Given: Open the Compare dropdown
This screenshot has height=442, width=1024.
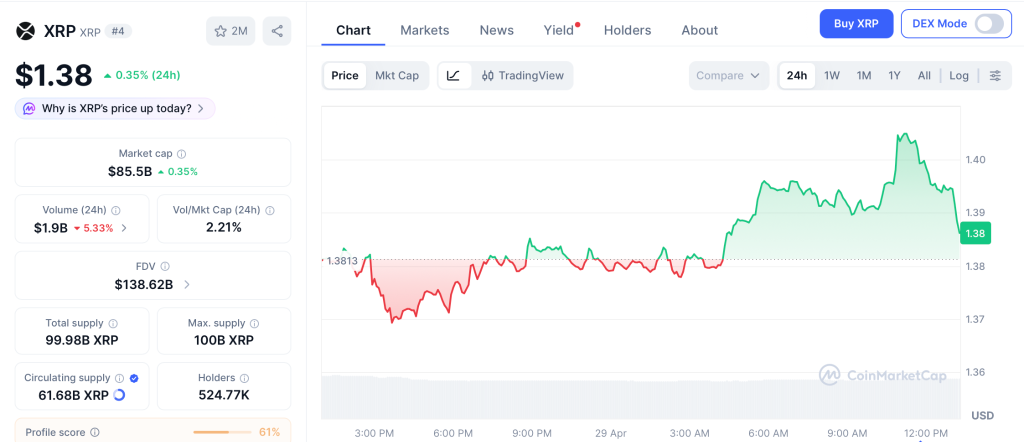Looking at the screenshot, I should 729,76.
